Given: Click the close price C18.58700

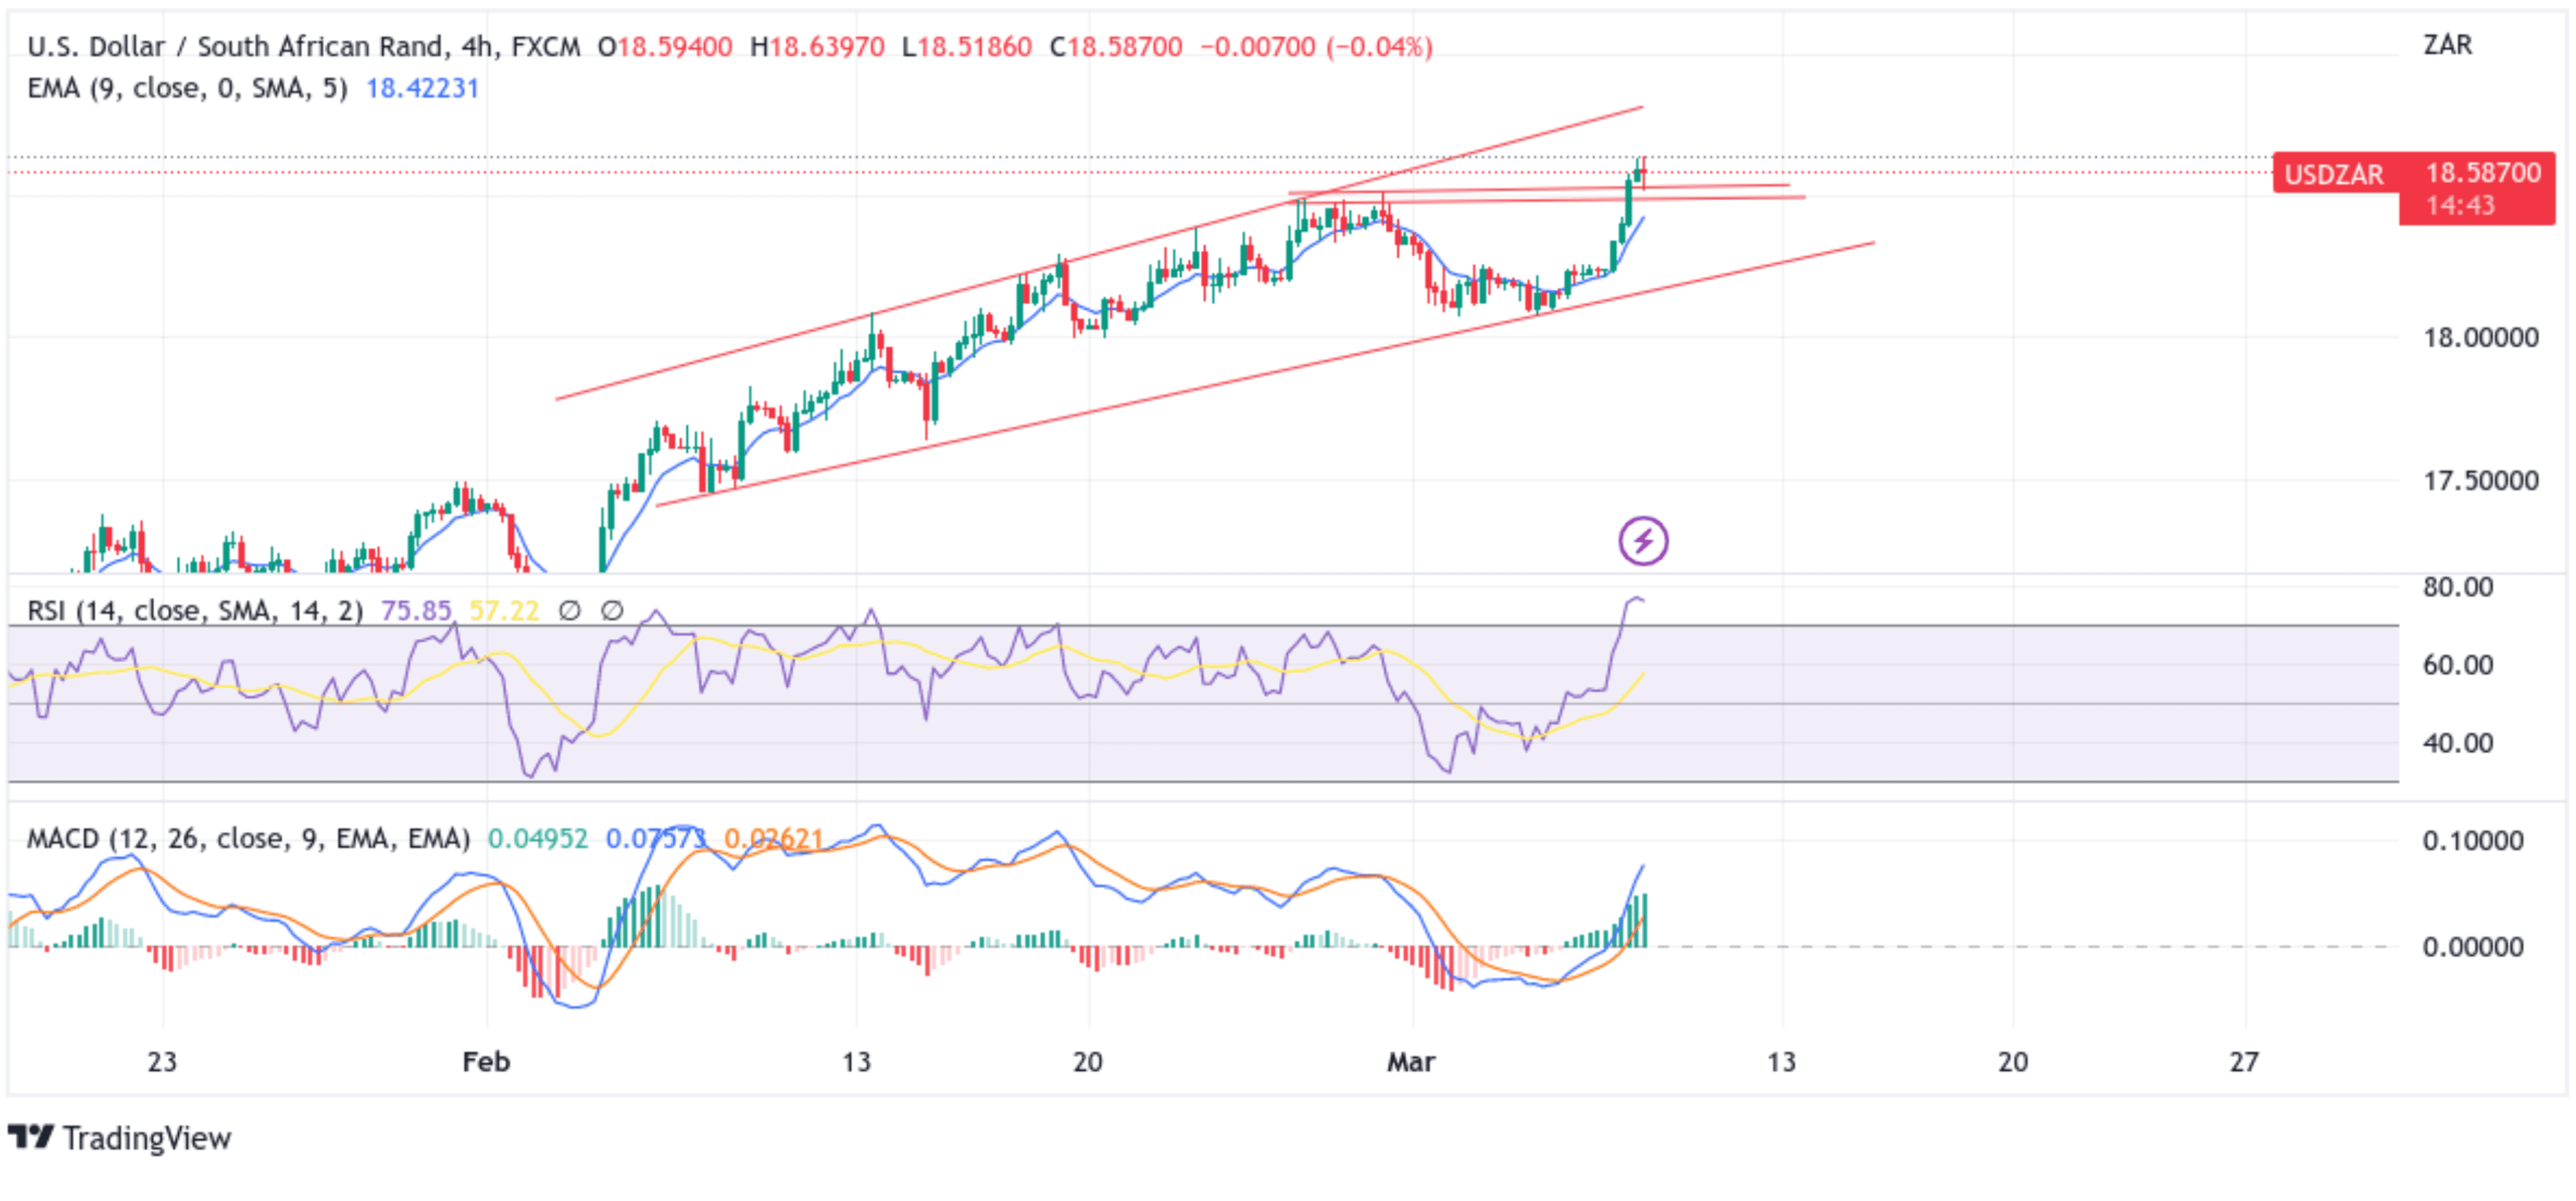Looking at the screenshot, I should click(x=1116, y=46).
